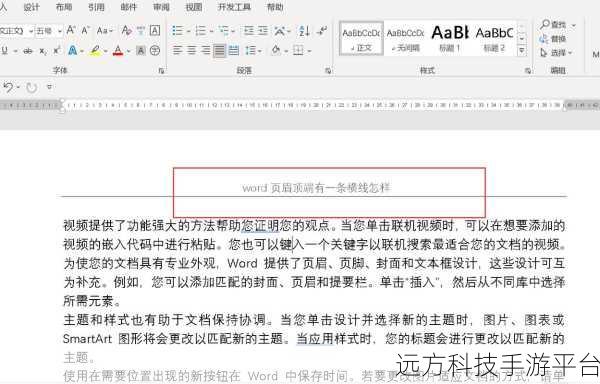Open the 引用 tab
Screen dimensions: 600x384
pos(96,7)
